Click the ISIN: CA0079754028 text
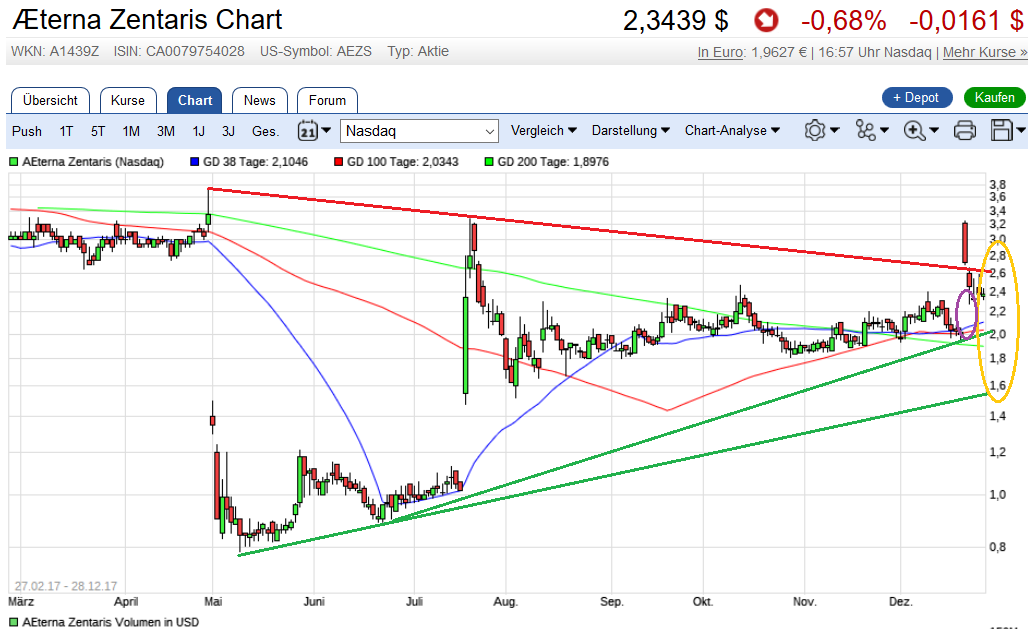This screenshot has width=1028, height=629. click(x=179, y=51)
